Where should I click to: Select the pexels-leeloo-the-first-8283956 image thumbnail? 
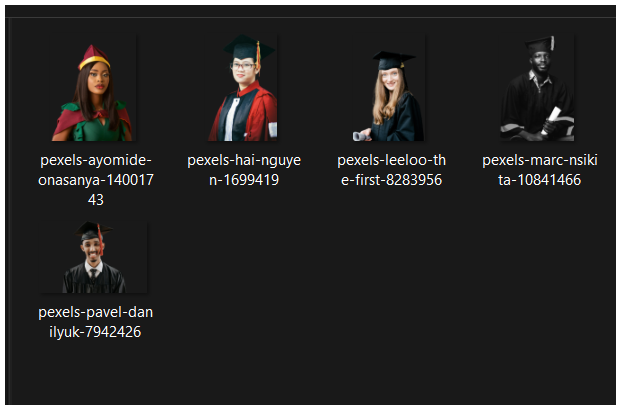pyautogui.click(x=389, y=88)
